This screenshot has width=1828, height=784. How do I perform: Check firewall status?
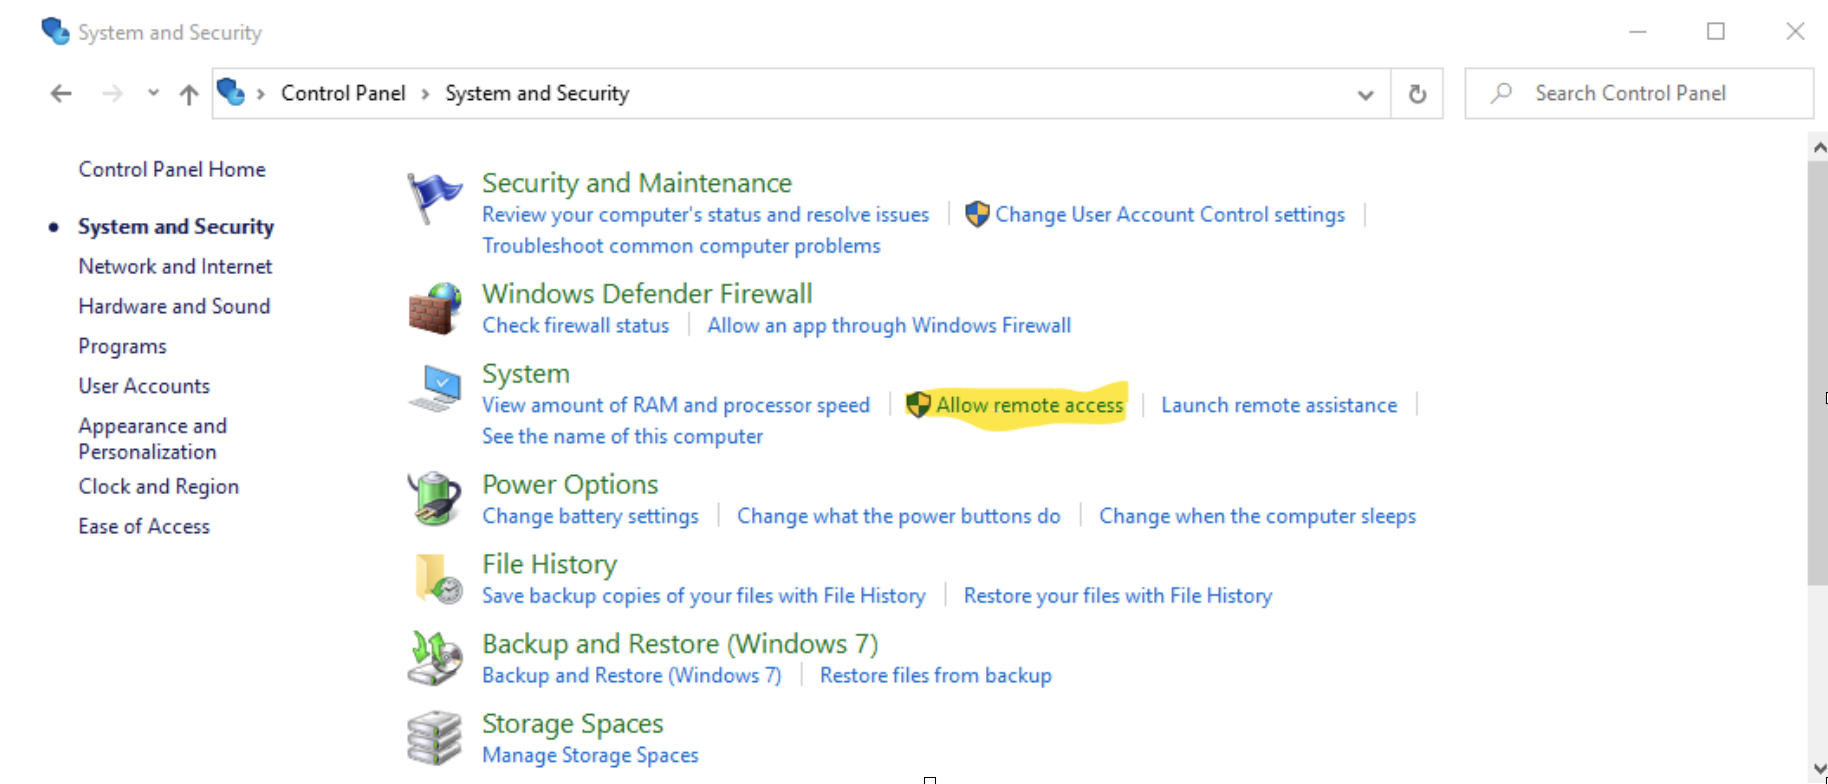tap(575, 325)
